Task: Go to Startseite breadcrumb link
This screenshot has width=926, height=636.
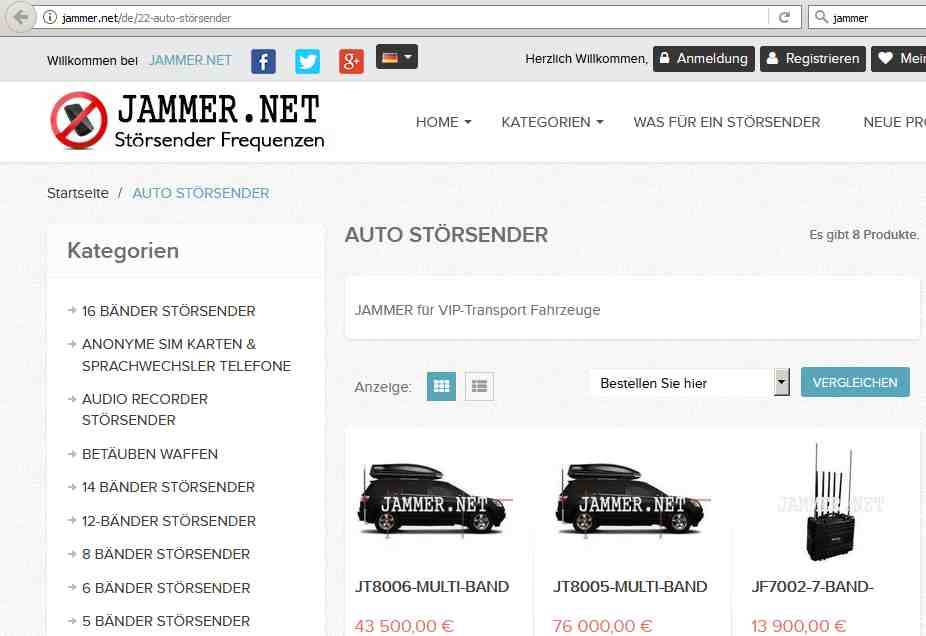Action: click(x=78, y=193)
